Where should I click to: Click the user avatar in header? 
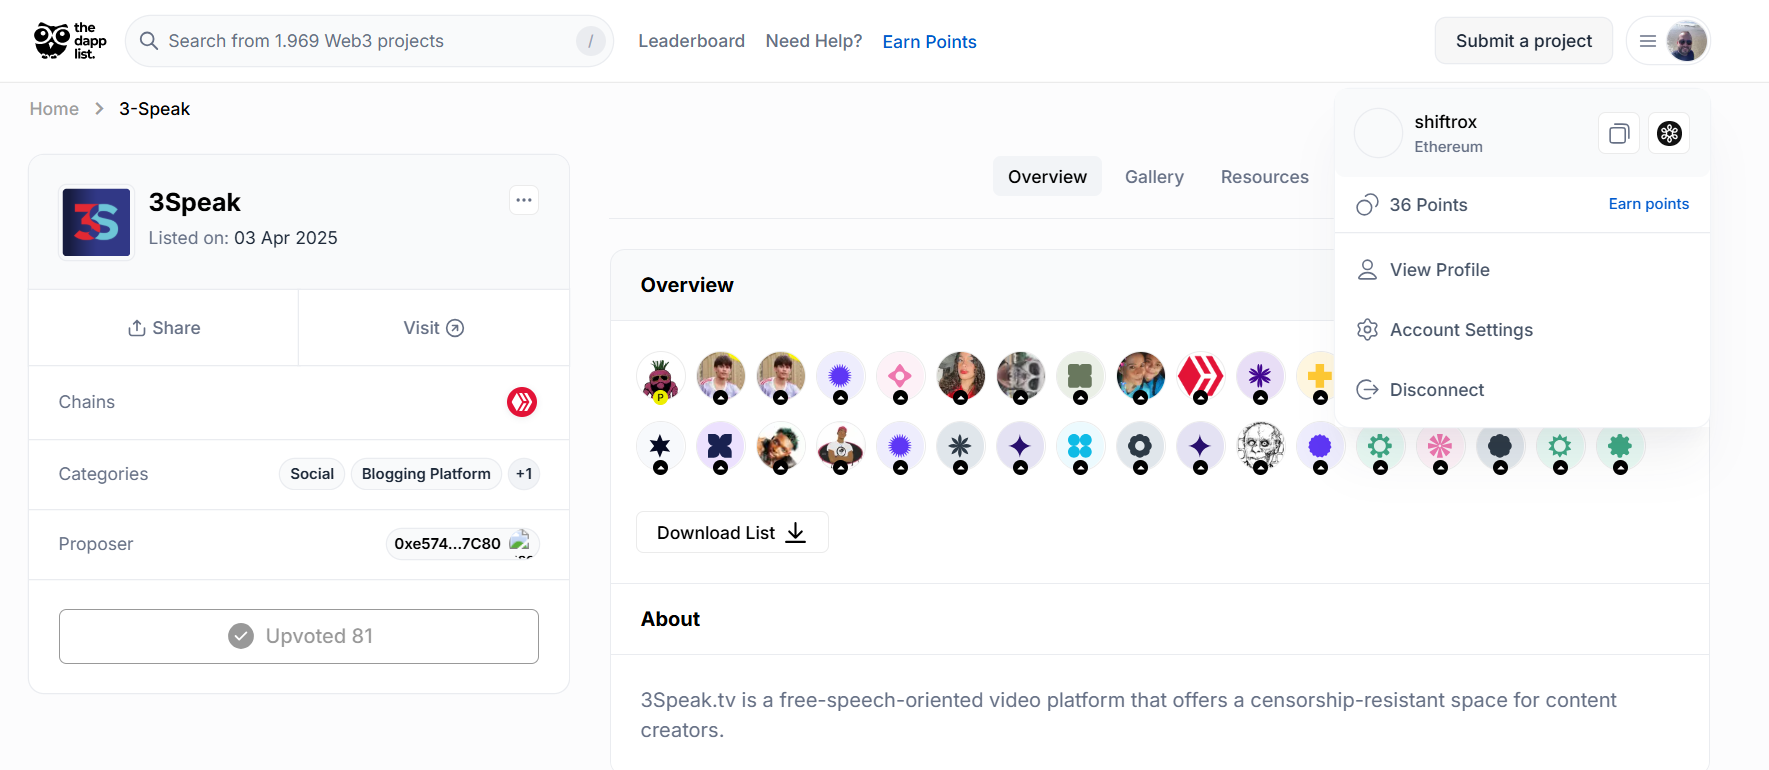click(x=1686, y=41)
